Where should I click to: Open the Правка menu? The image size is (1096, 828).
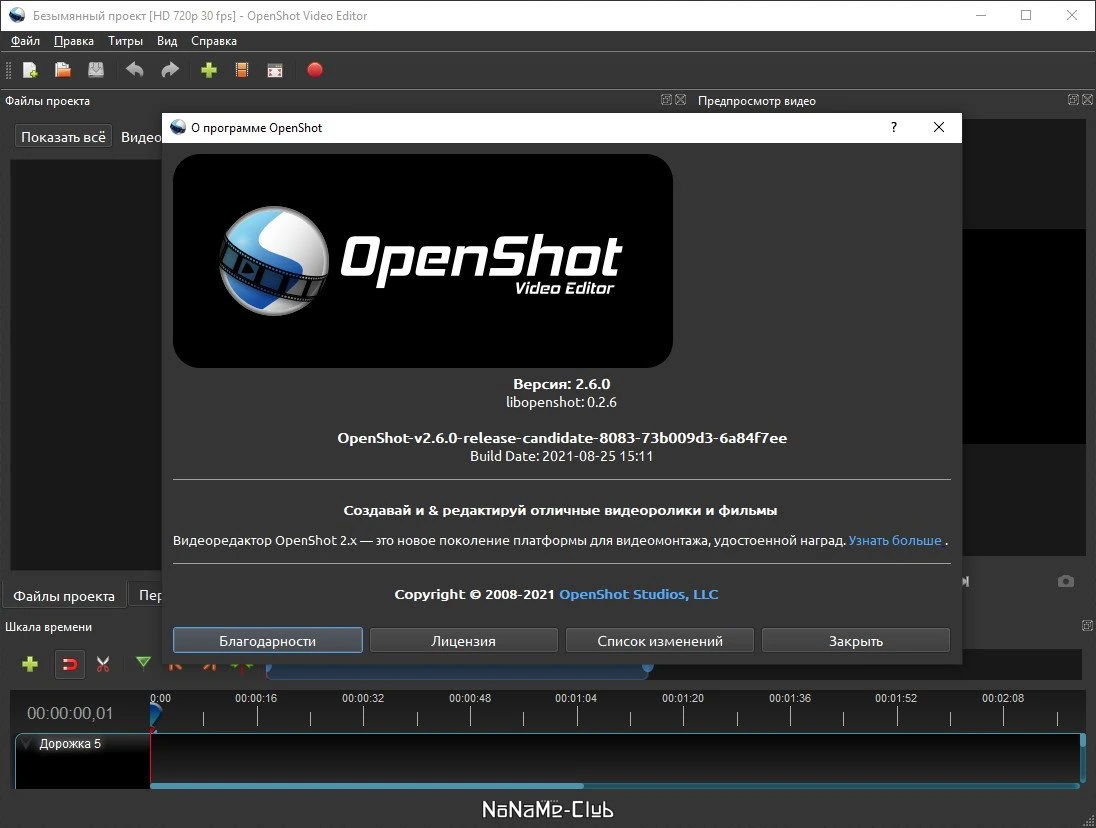coord(73,41)
